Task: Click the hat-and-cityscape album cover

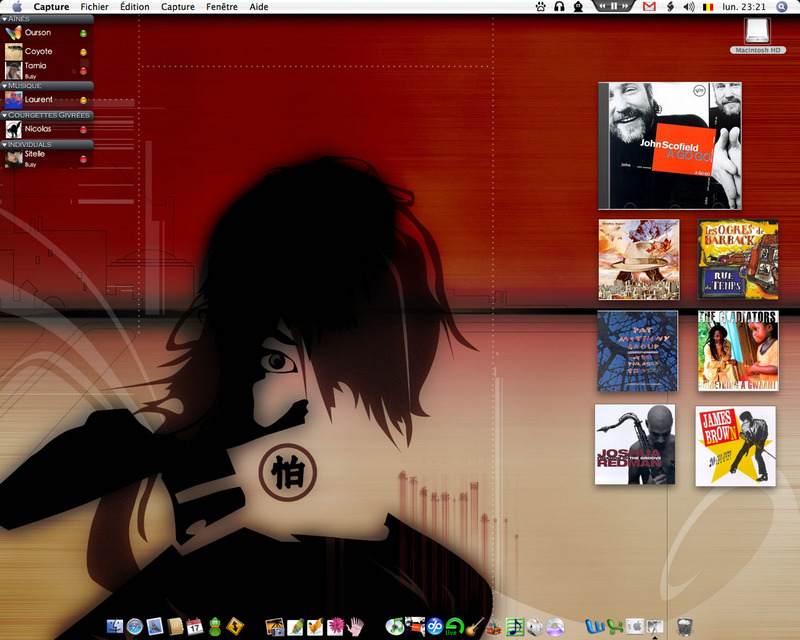Action: click(639, 259)
